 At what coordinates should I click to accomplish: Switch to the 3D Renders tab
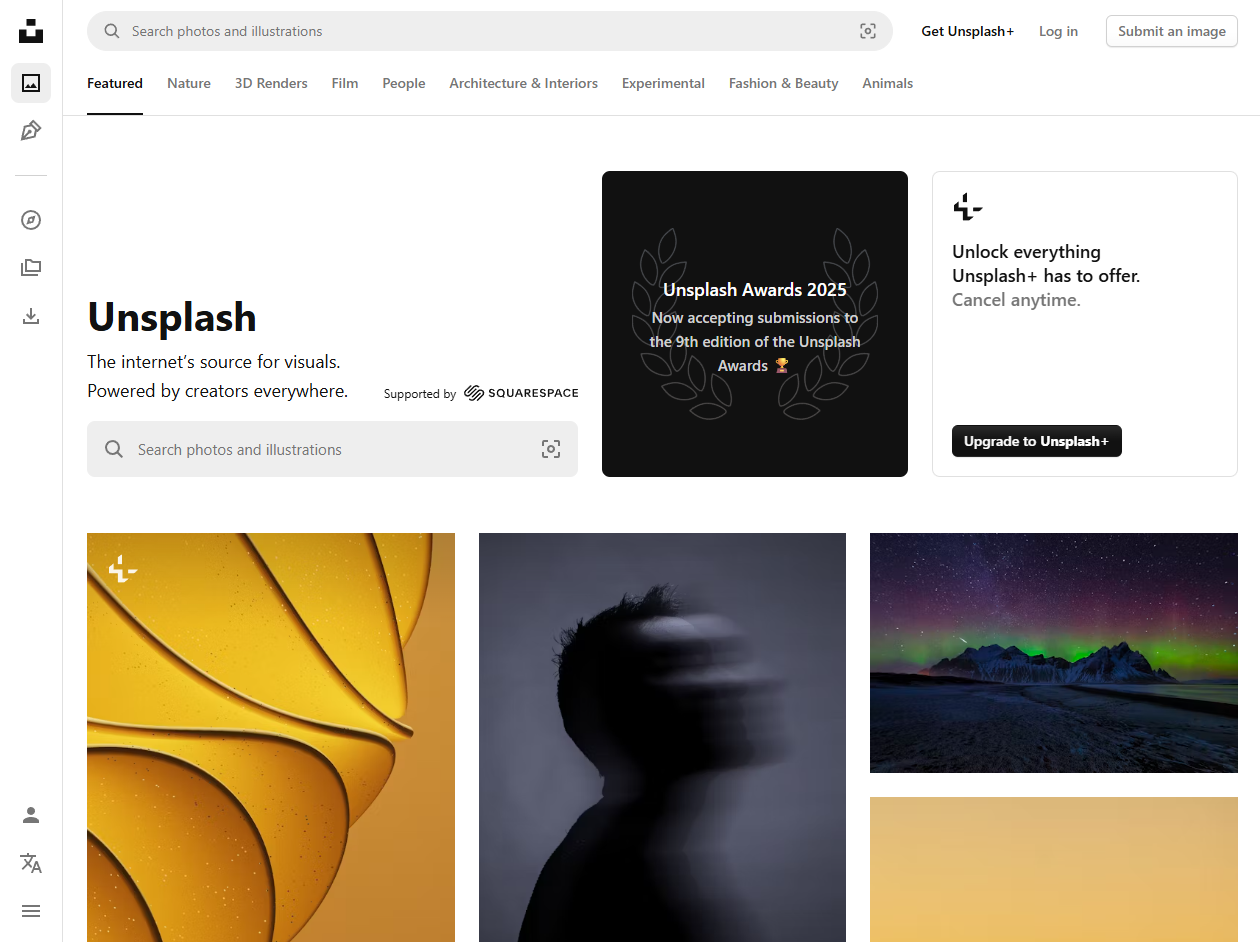pos(271,84)
